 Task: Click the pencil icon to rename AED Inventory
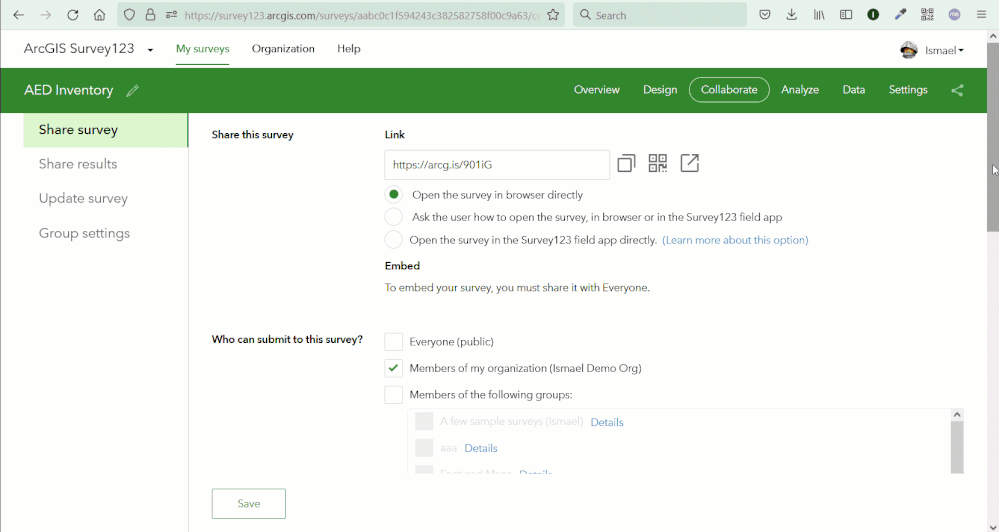tap(133, 91)
